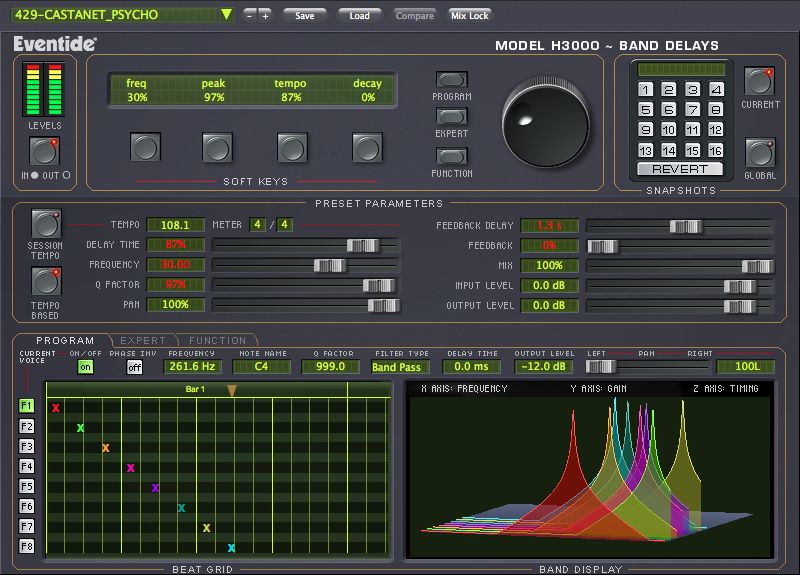The image size is (800, 575).
Task: Open the Filter Type Band Pass selector
Action: 400,367
